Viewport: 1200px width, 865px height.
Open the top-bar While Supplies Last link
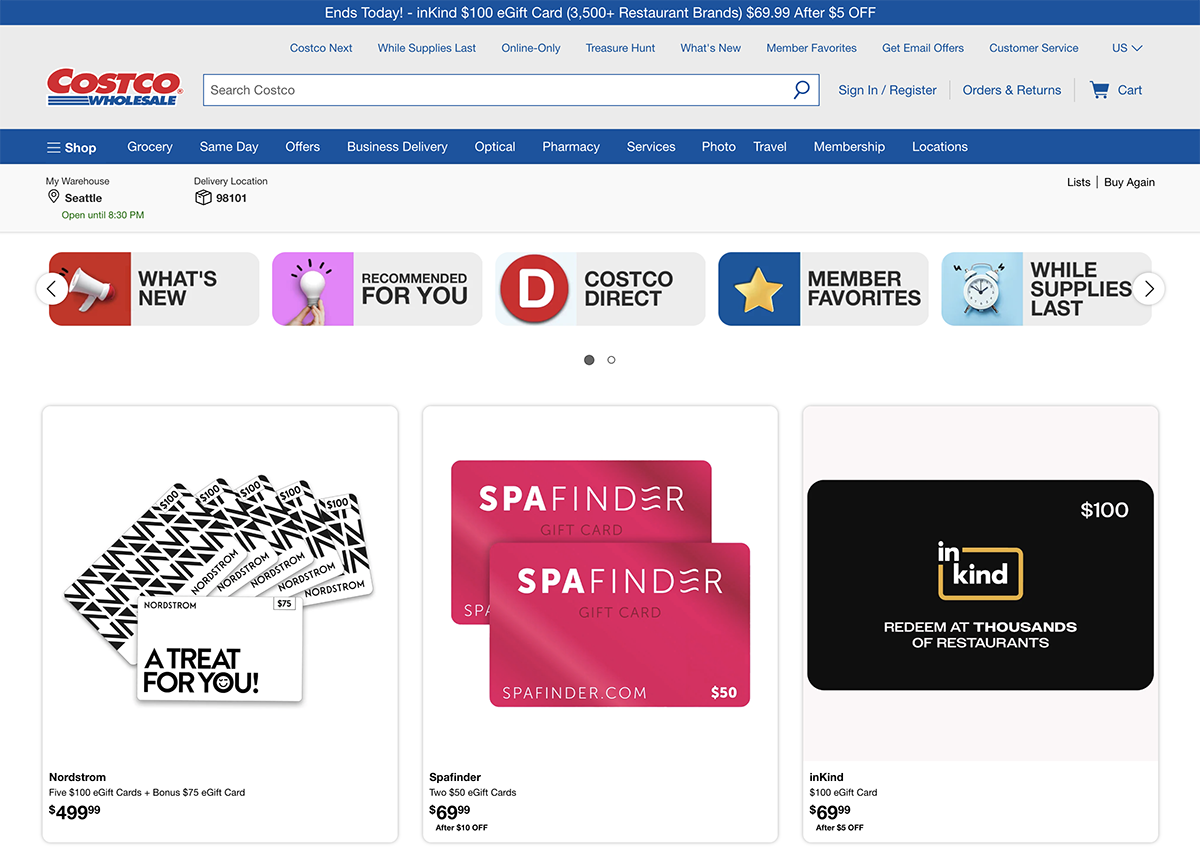coord(427,48)
